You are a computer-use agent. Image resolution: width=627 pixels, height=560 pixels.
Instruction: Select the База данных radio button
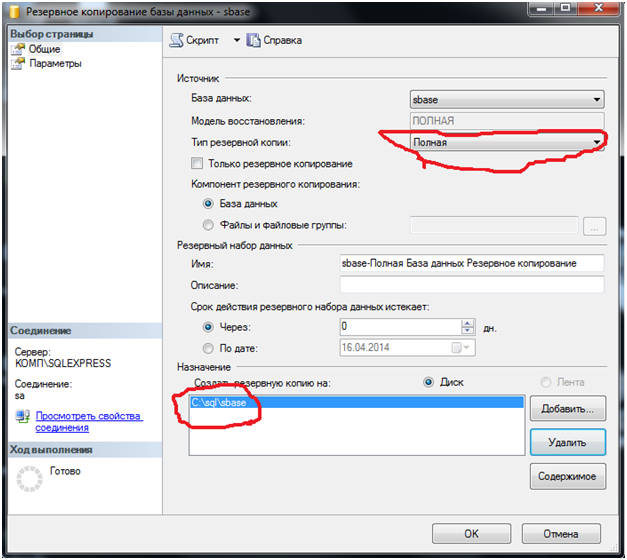click(x=208, y=204)
